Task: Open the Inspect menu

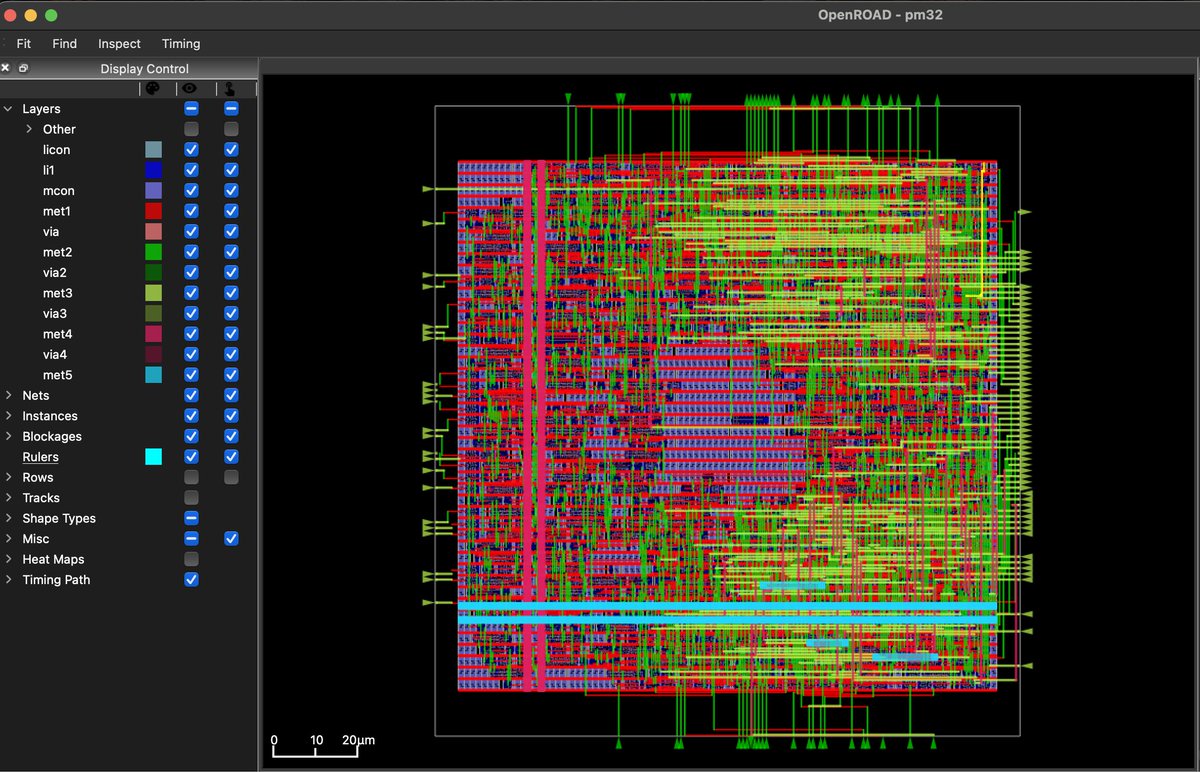Action: (120, 44)
